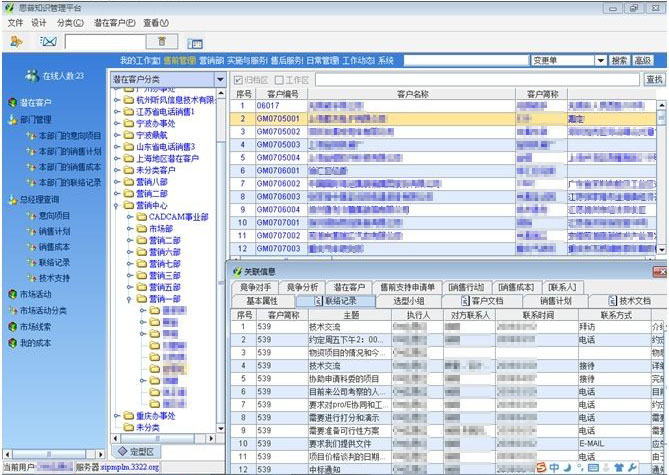Open 潜在客户 in the left sidebar

[x=35, y=102]
